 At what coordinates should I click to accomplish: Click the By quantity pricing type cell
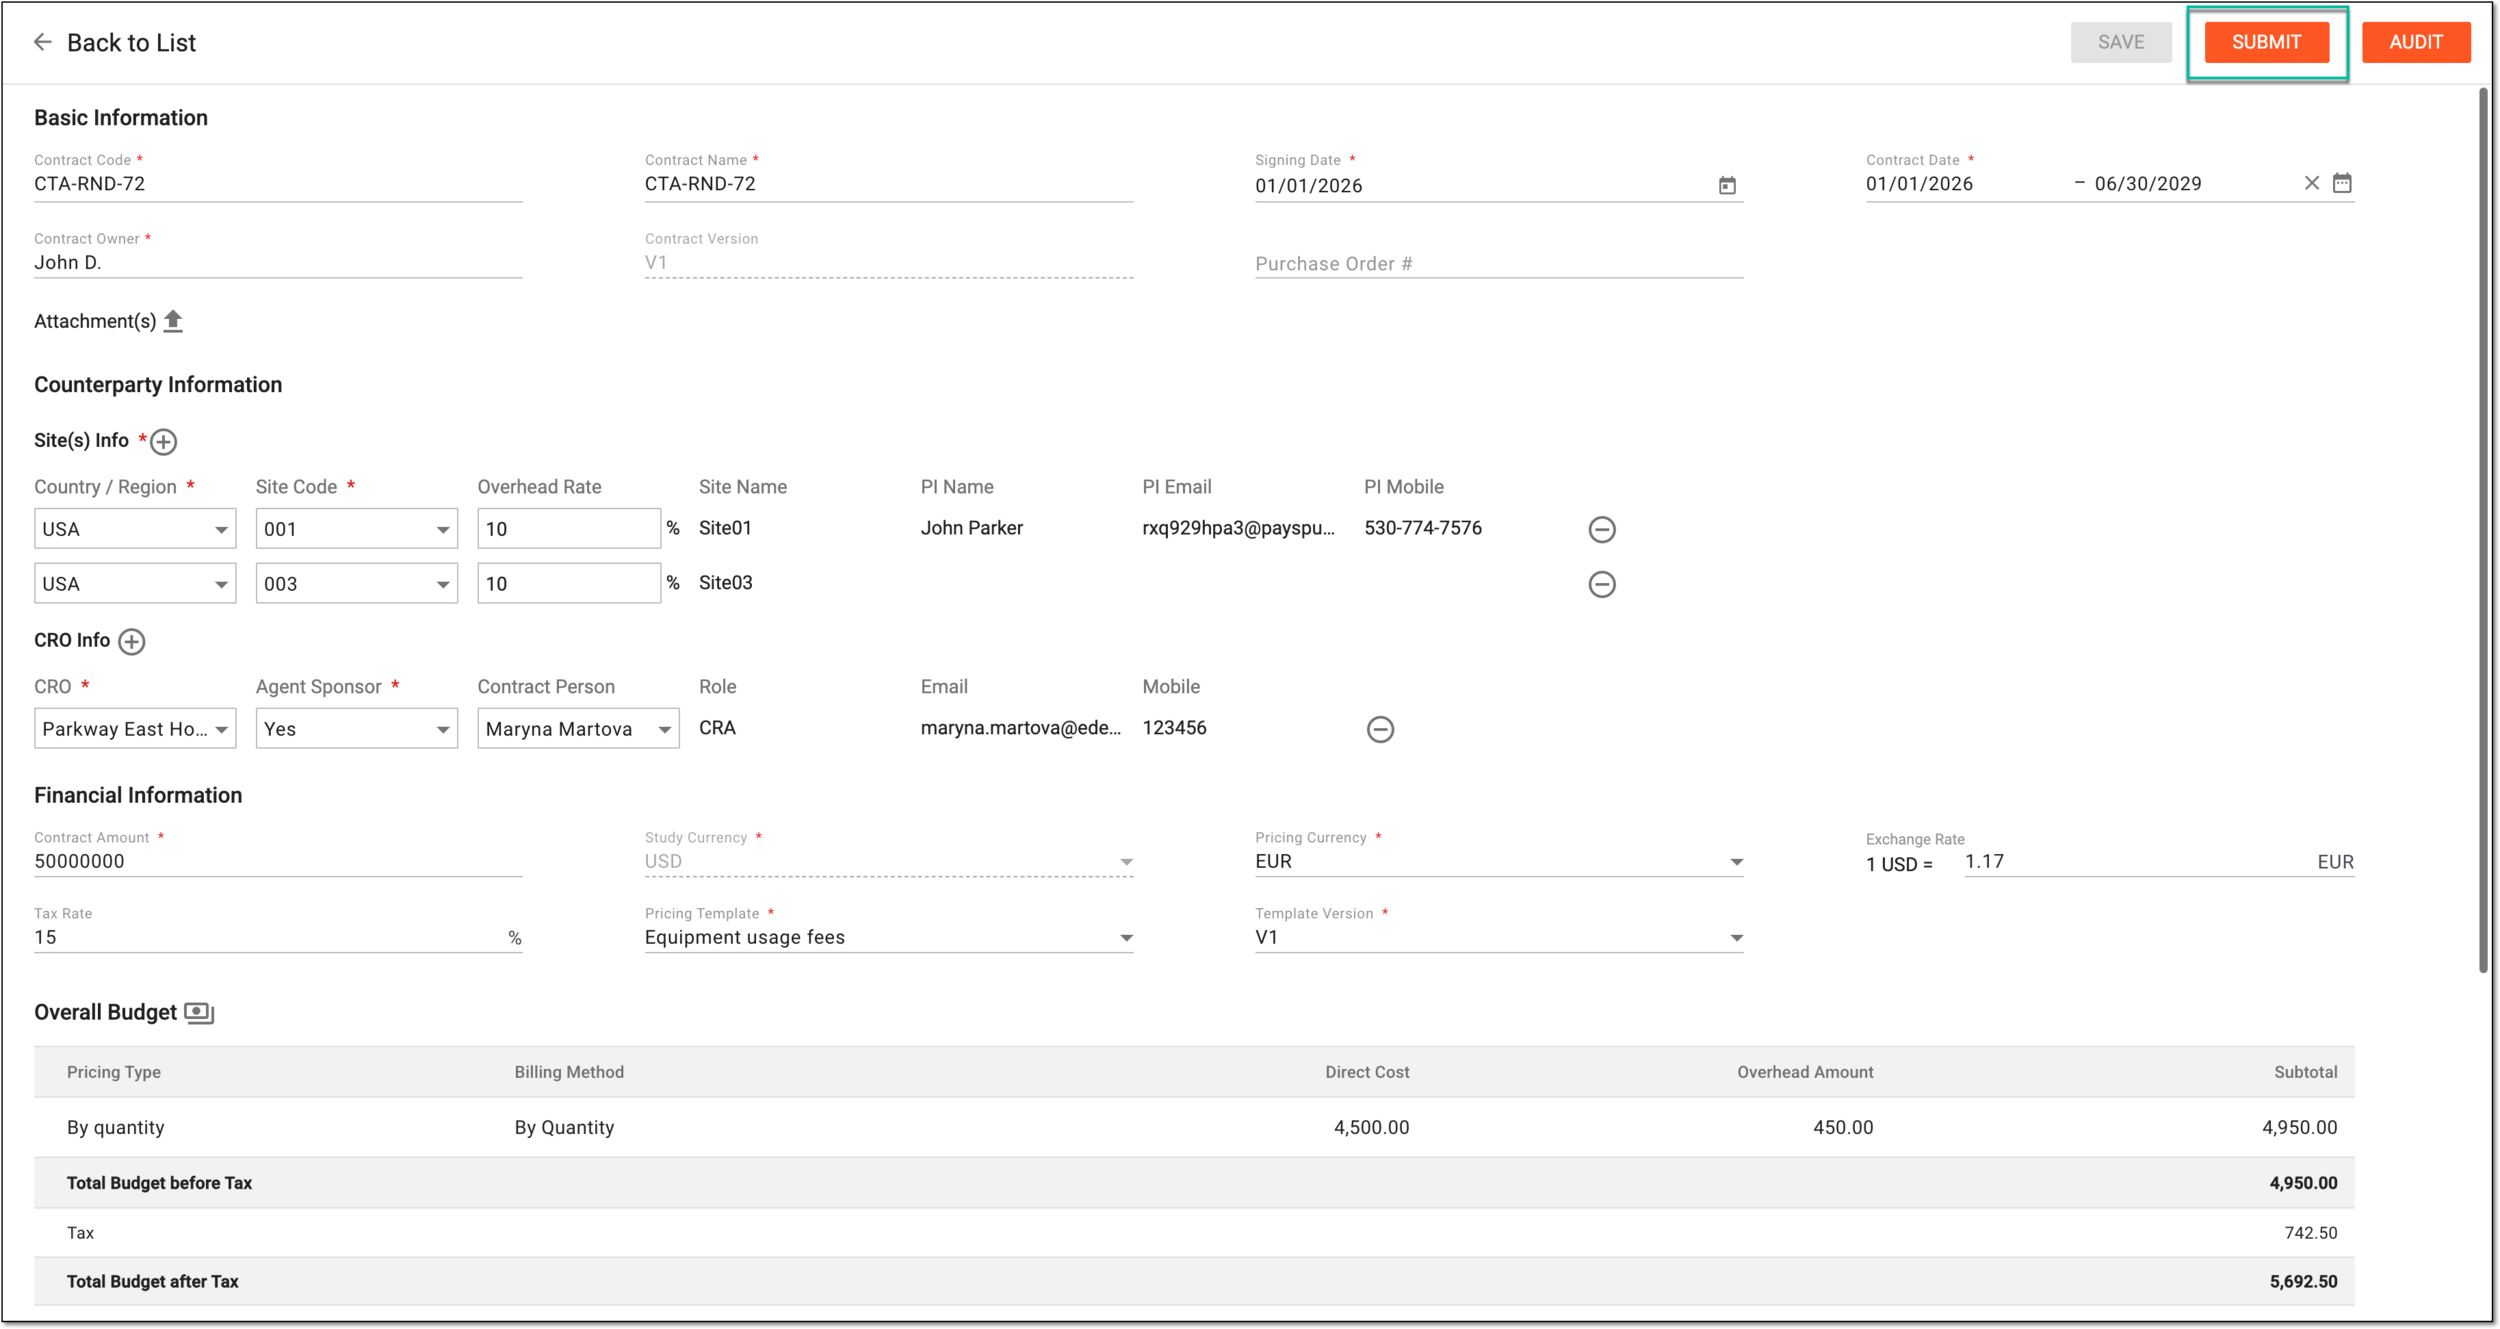[x=116, y=1128]
